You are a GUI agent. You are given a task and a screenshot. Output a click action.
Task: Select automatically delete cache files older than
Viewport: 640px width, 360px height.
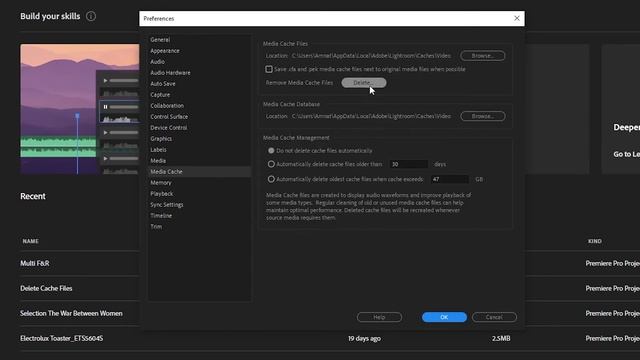pyautogui.click(x=271, y=164)
